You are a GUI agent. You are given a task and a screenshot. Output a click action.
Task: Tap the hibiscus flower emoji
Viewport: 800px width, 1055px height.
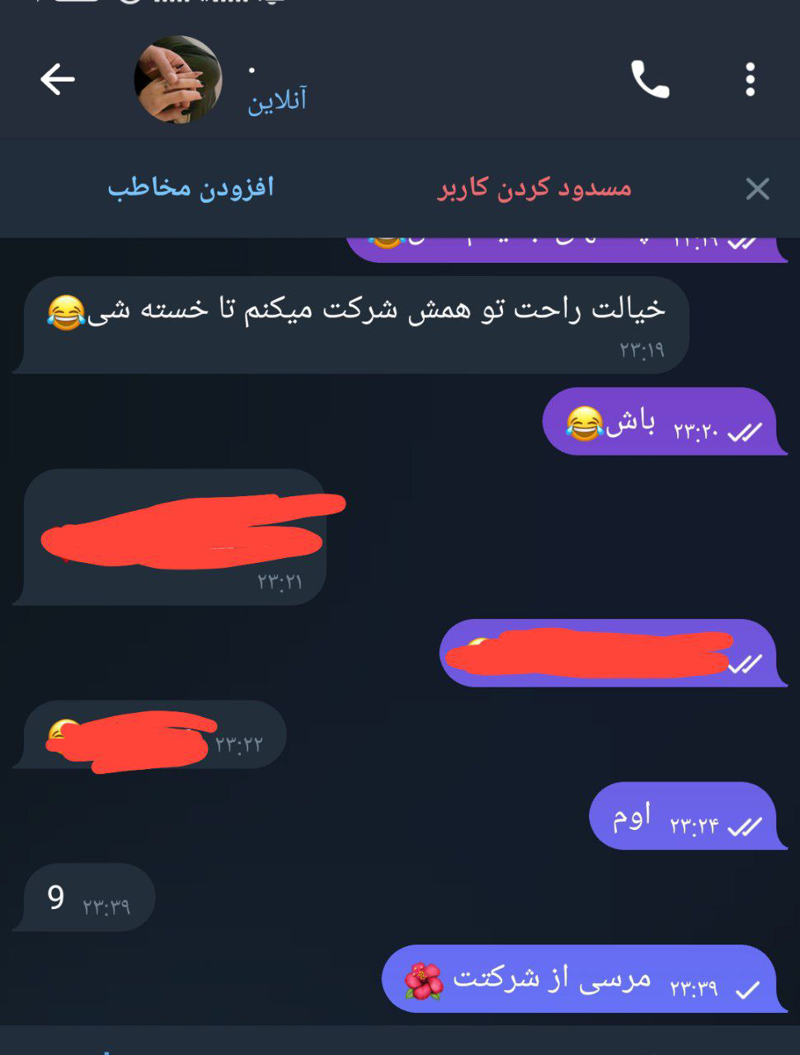(424, 980)
